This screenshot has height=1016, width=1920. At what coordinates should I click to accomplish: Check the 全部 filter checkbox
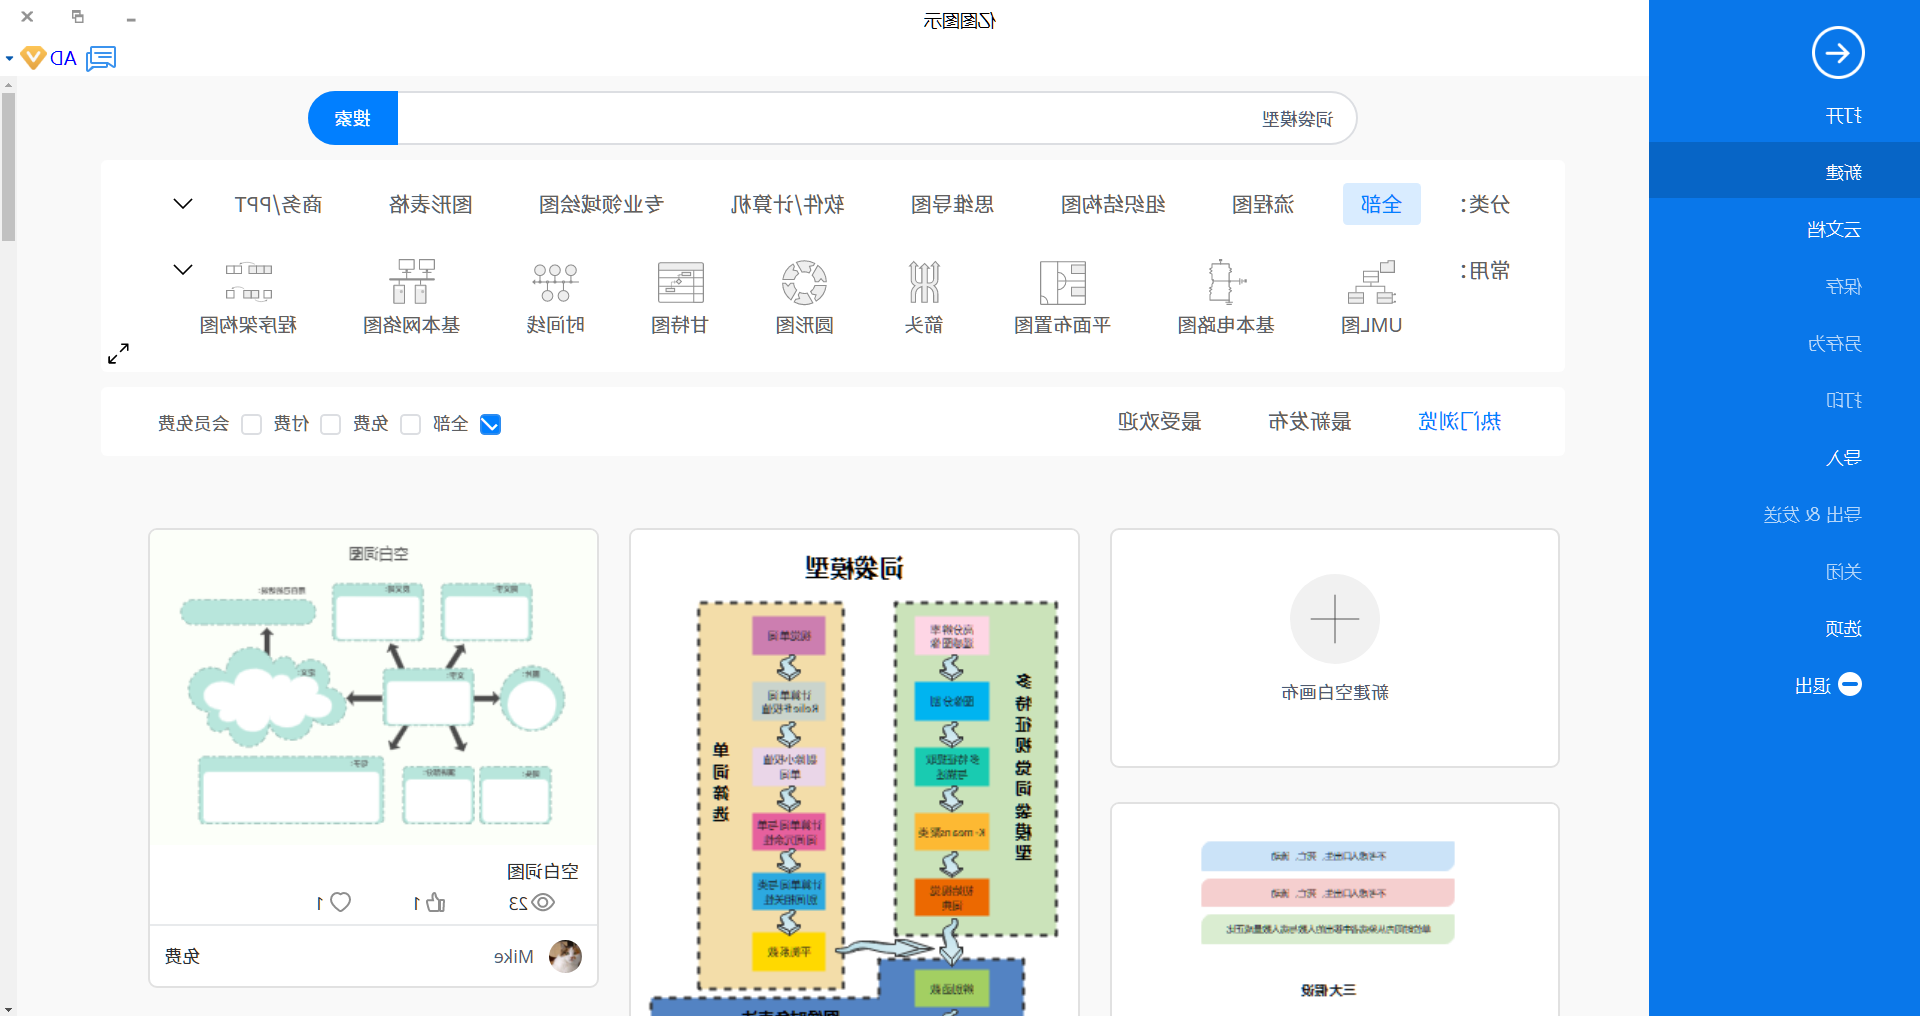[490, 424]
